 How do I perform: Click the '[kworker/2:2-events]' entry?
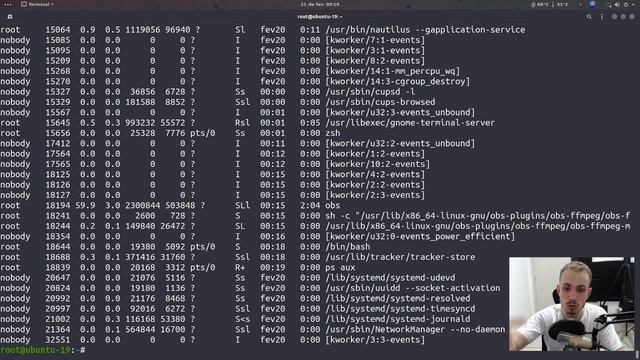click(375, 185)
